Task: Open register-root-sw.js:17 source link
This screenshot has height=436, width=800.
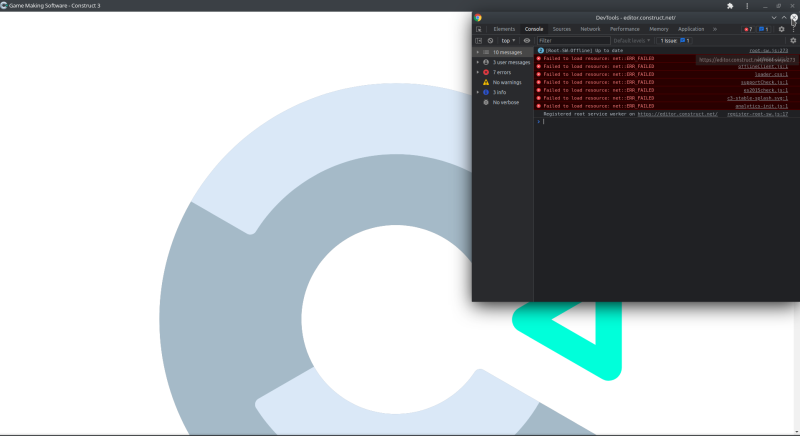Action: (x=757, y=114)
